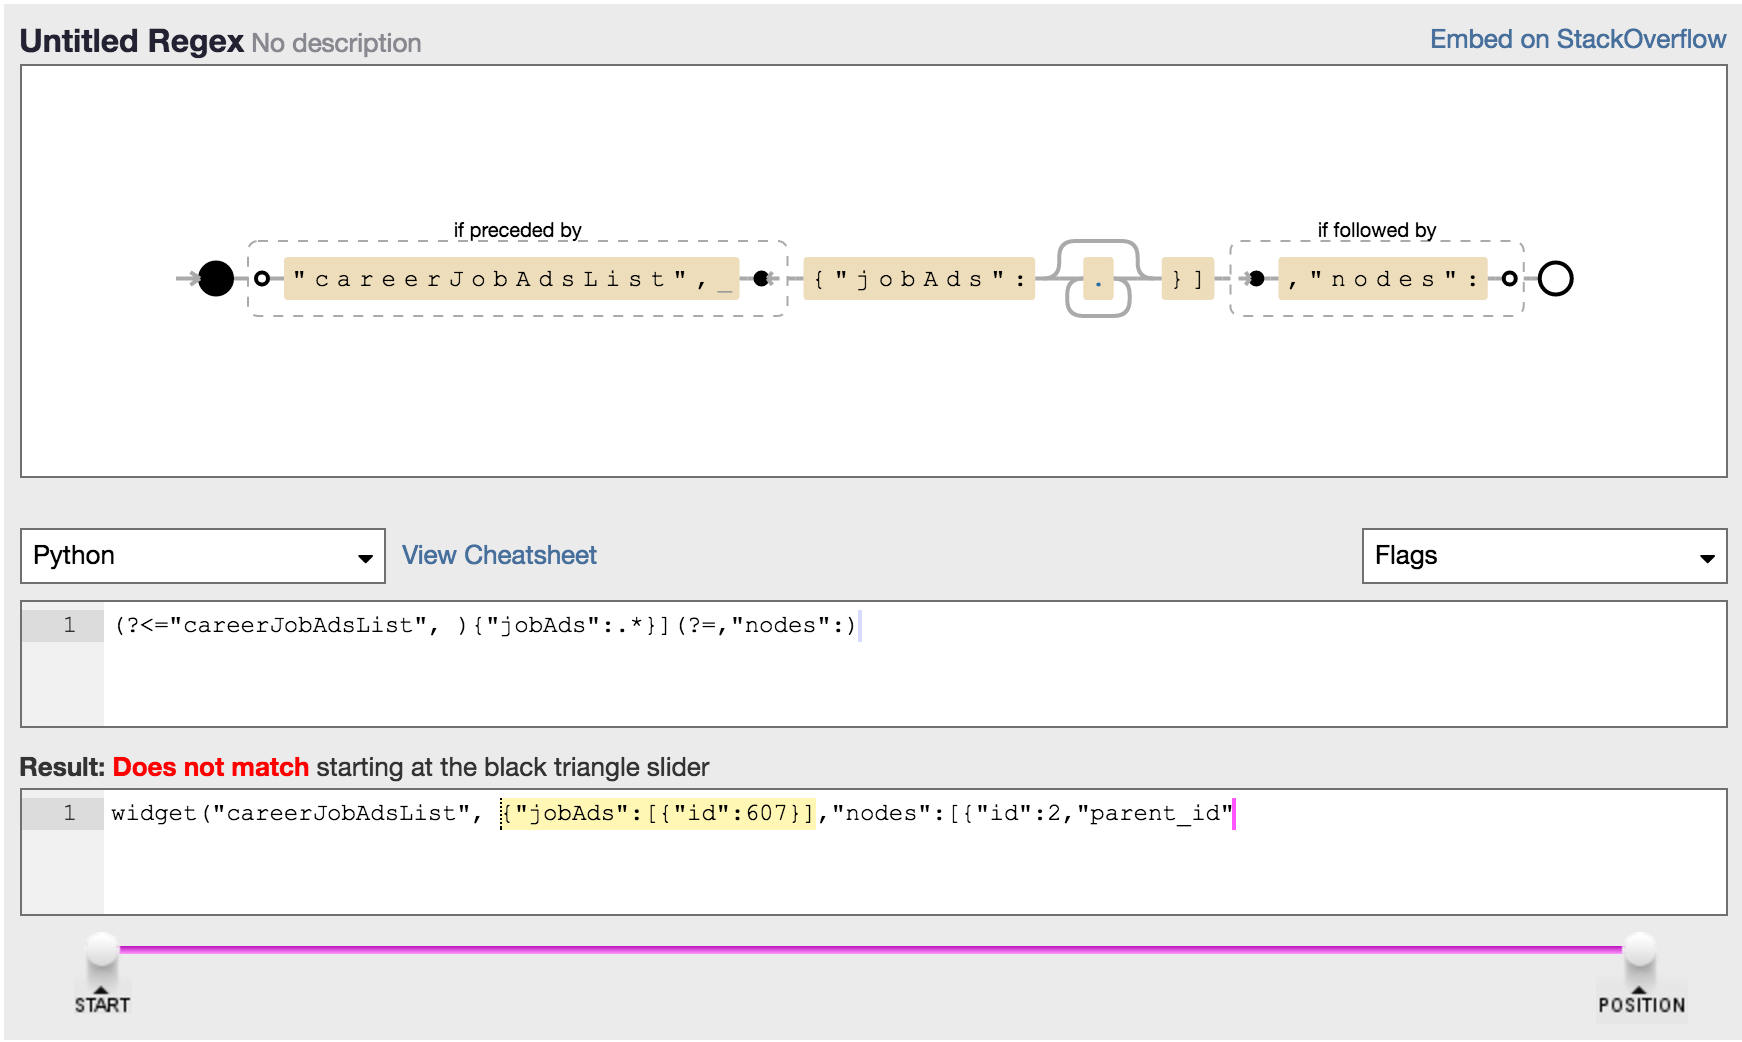The width and height of the screenshot is (1742, 1042).
Task: Click the Untitled Regex title
Action: 131,41
